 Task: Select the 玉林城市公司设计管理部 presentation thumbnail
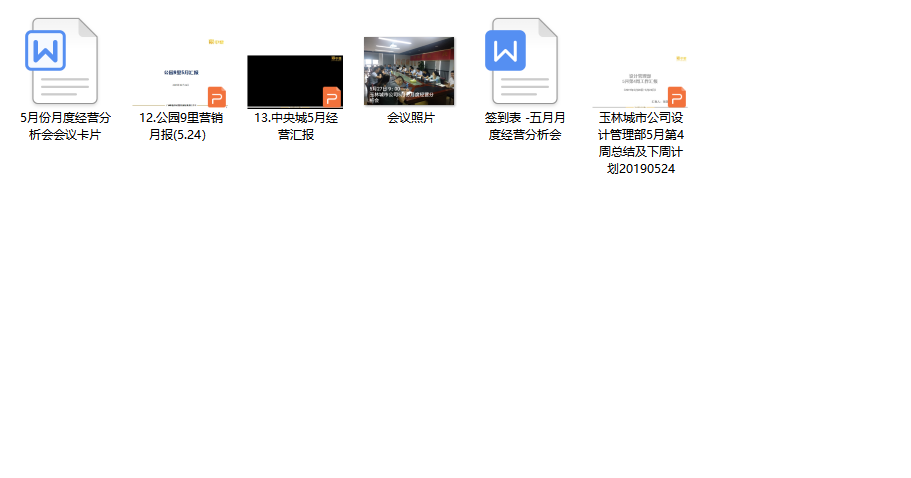pos(639,72)
